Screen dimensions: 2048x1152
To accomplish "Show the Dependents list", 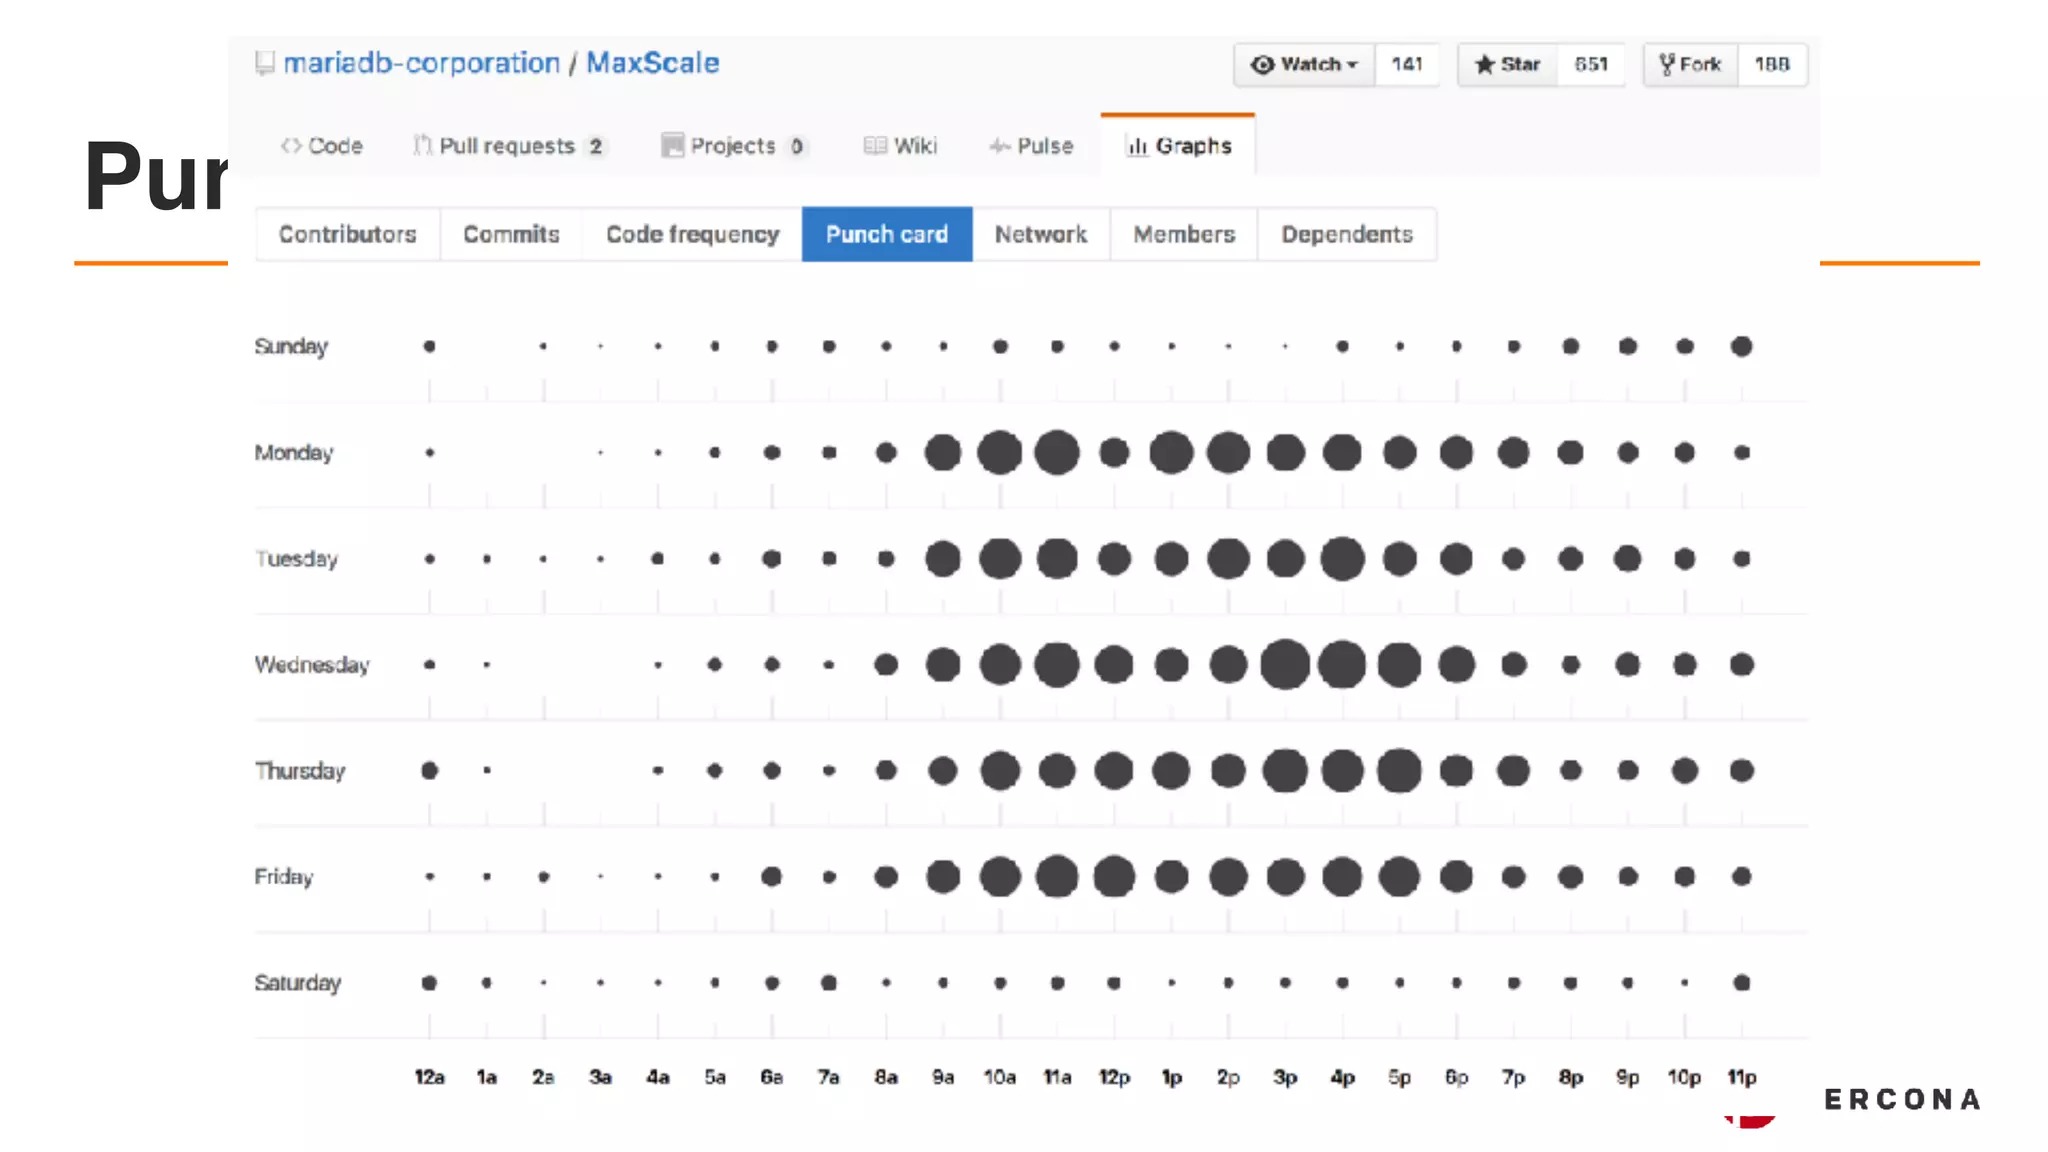I will click(x=1347, y=234).
